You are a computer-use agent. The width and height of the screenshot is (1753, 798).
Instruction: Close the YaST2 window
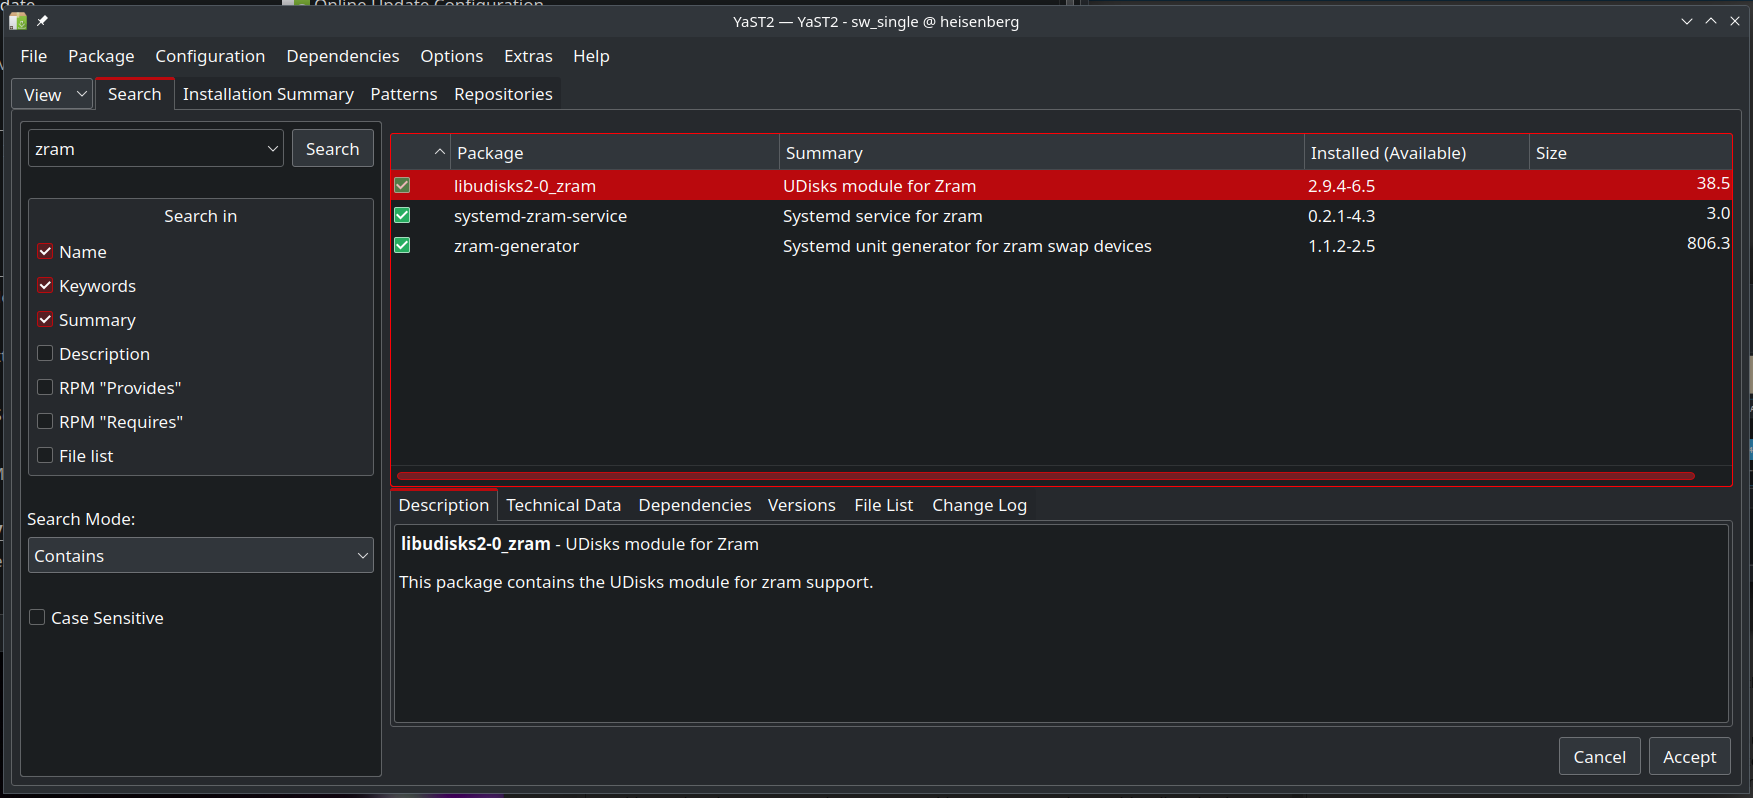[x=1735, y=21]
